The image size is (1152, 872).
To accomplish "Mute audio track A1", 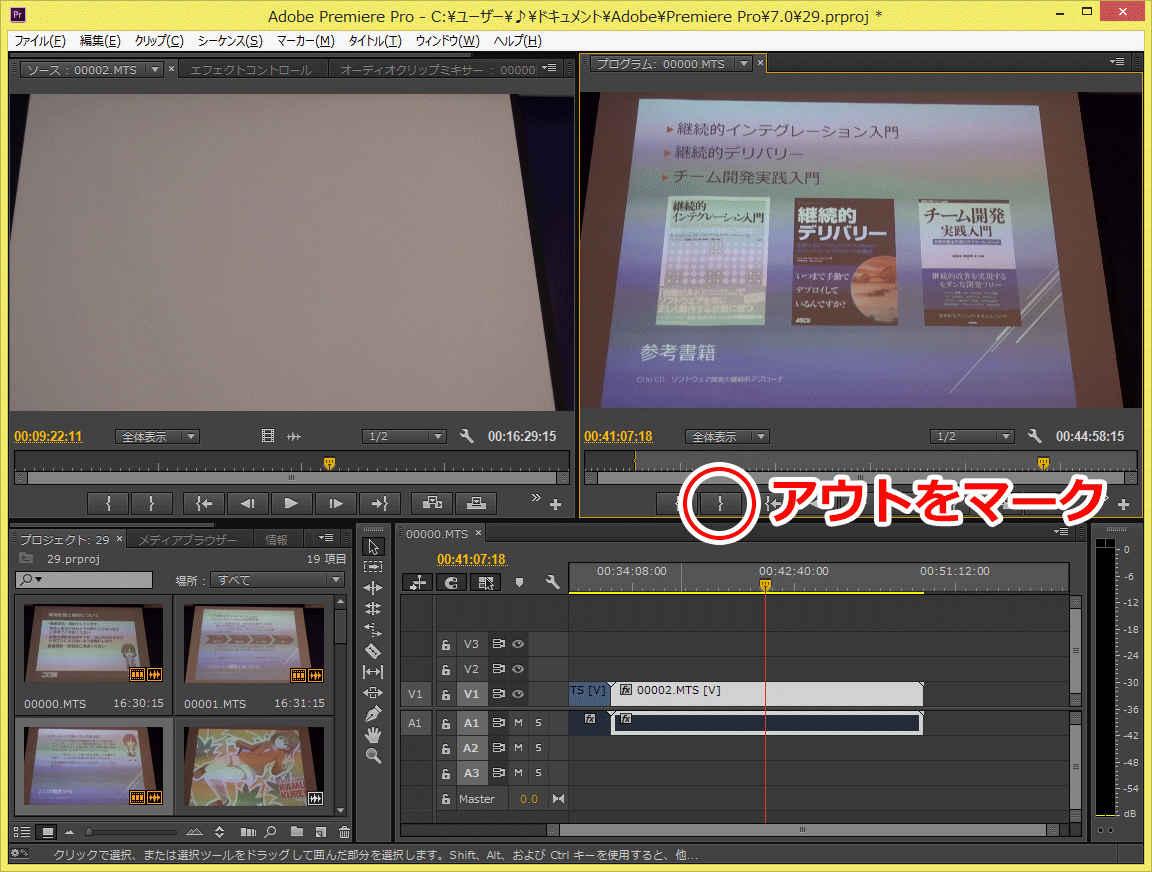I will (x=518, y=722).
